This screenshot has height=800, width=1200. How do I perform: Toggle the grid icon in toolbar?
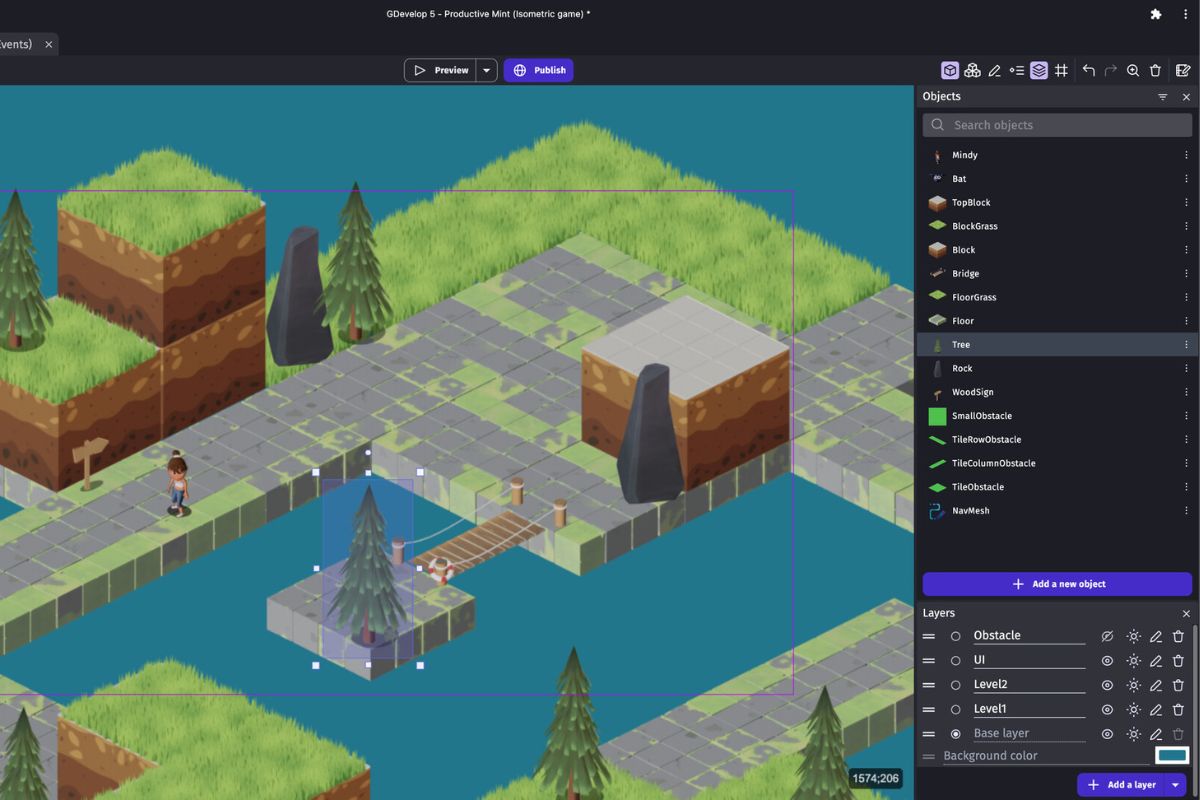point(1062,70)
